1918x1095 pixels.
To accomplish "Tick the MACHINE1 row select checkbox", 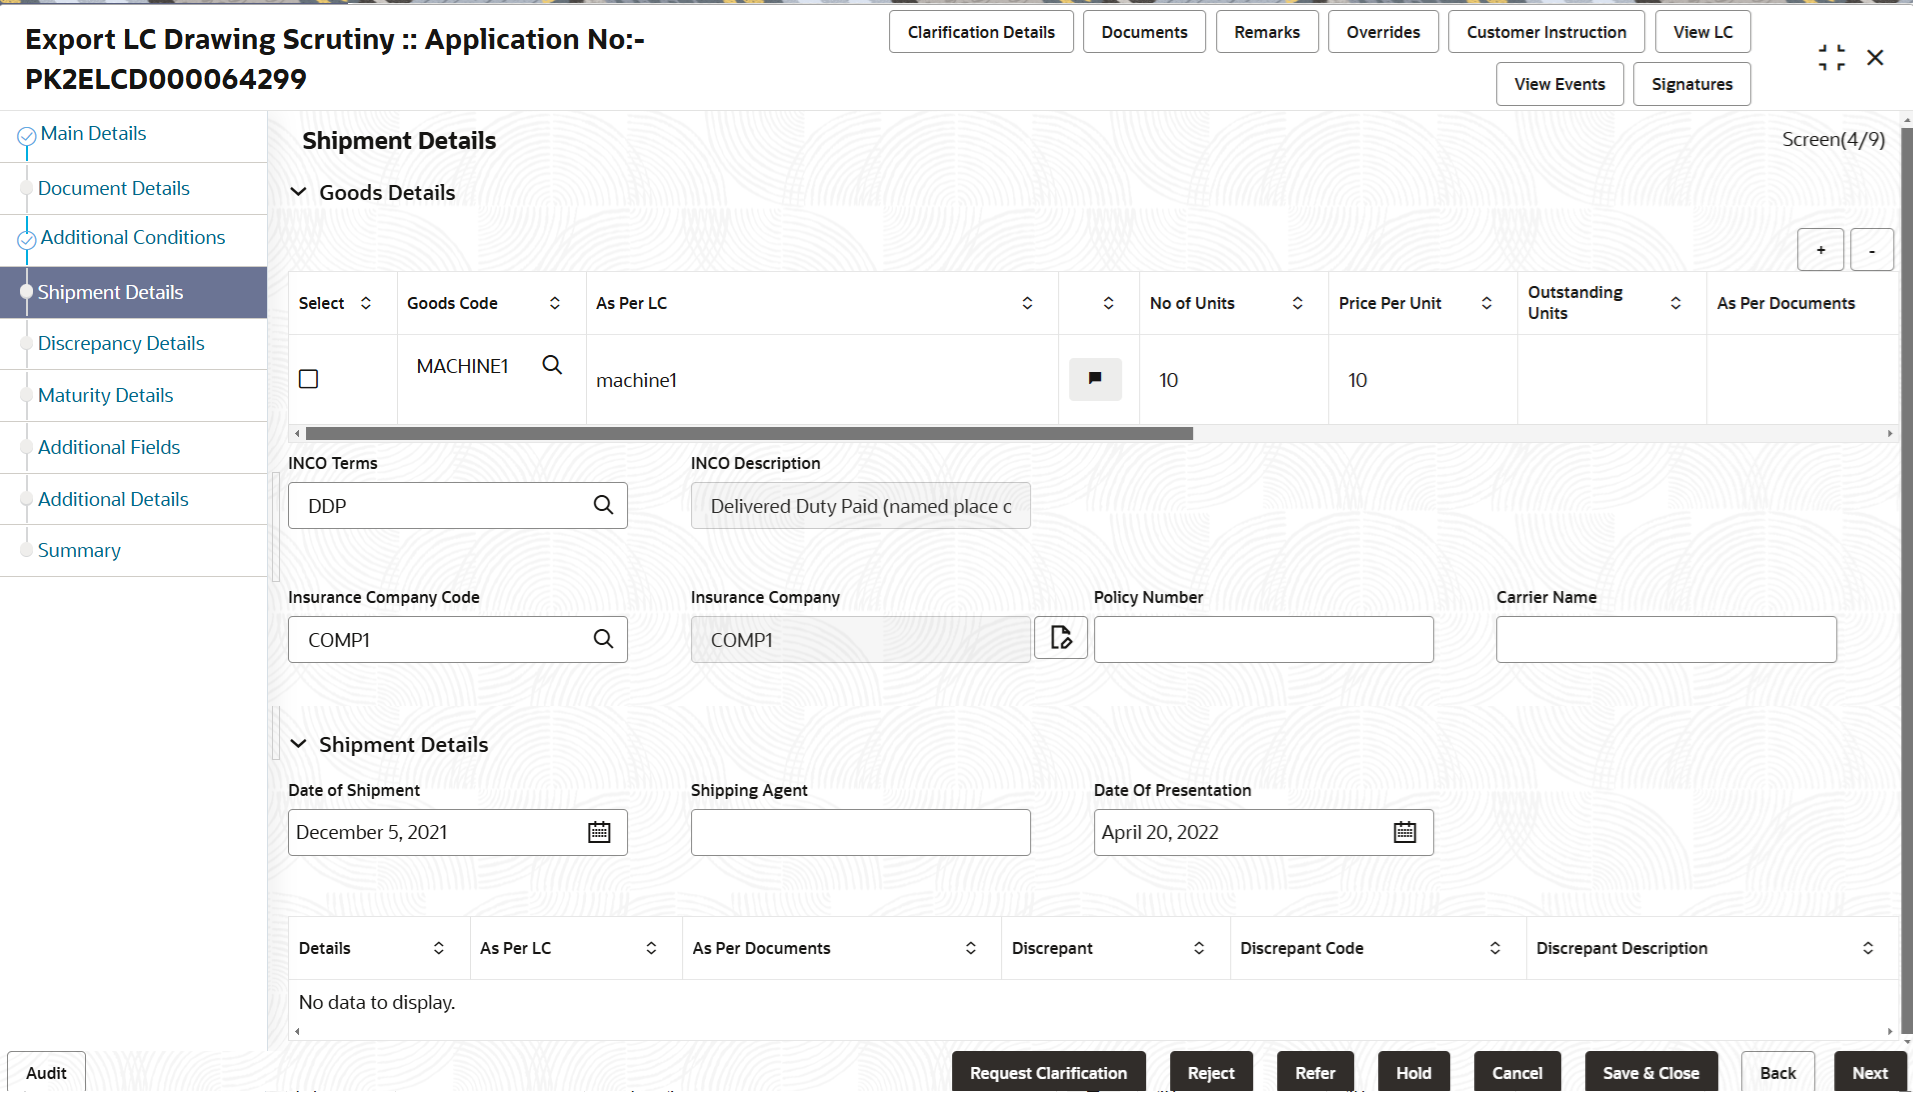I will coord(309,379).
